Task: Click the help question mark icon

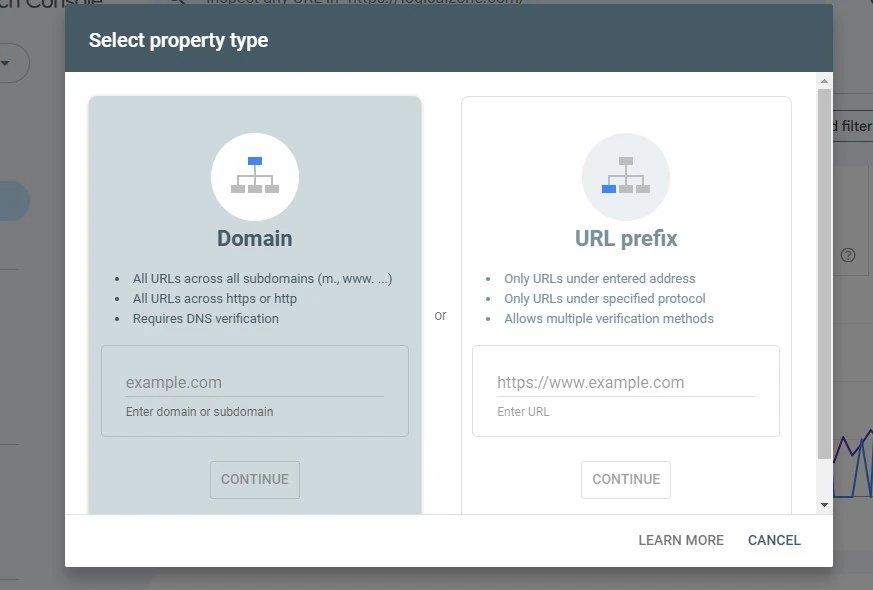Action: [846, 255]
